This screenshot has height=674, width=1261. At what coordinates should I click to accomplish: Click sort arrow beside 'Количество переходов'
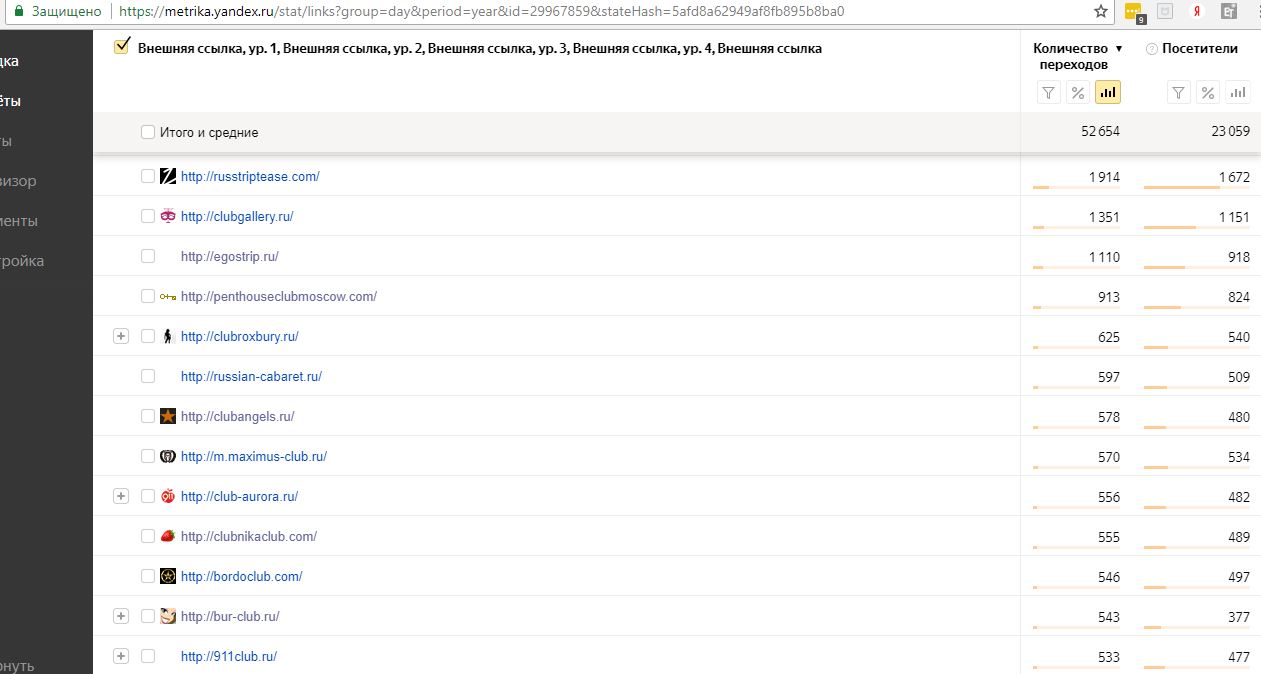pos(1119,49)
